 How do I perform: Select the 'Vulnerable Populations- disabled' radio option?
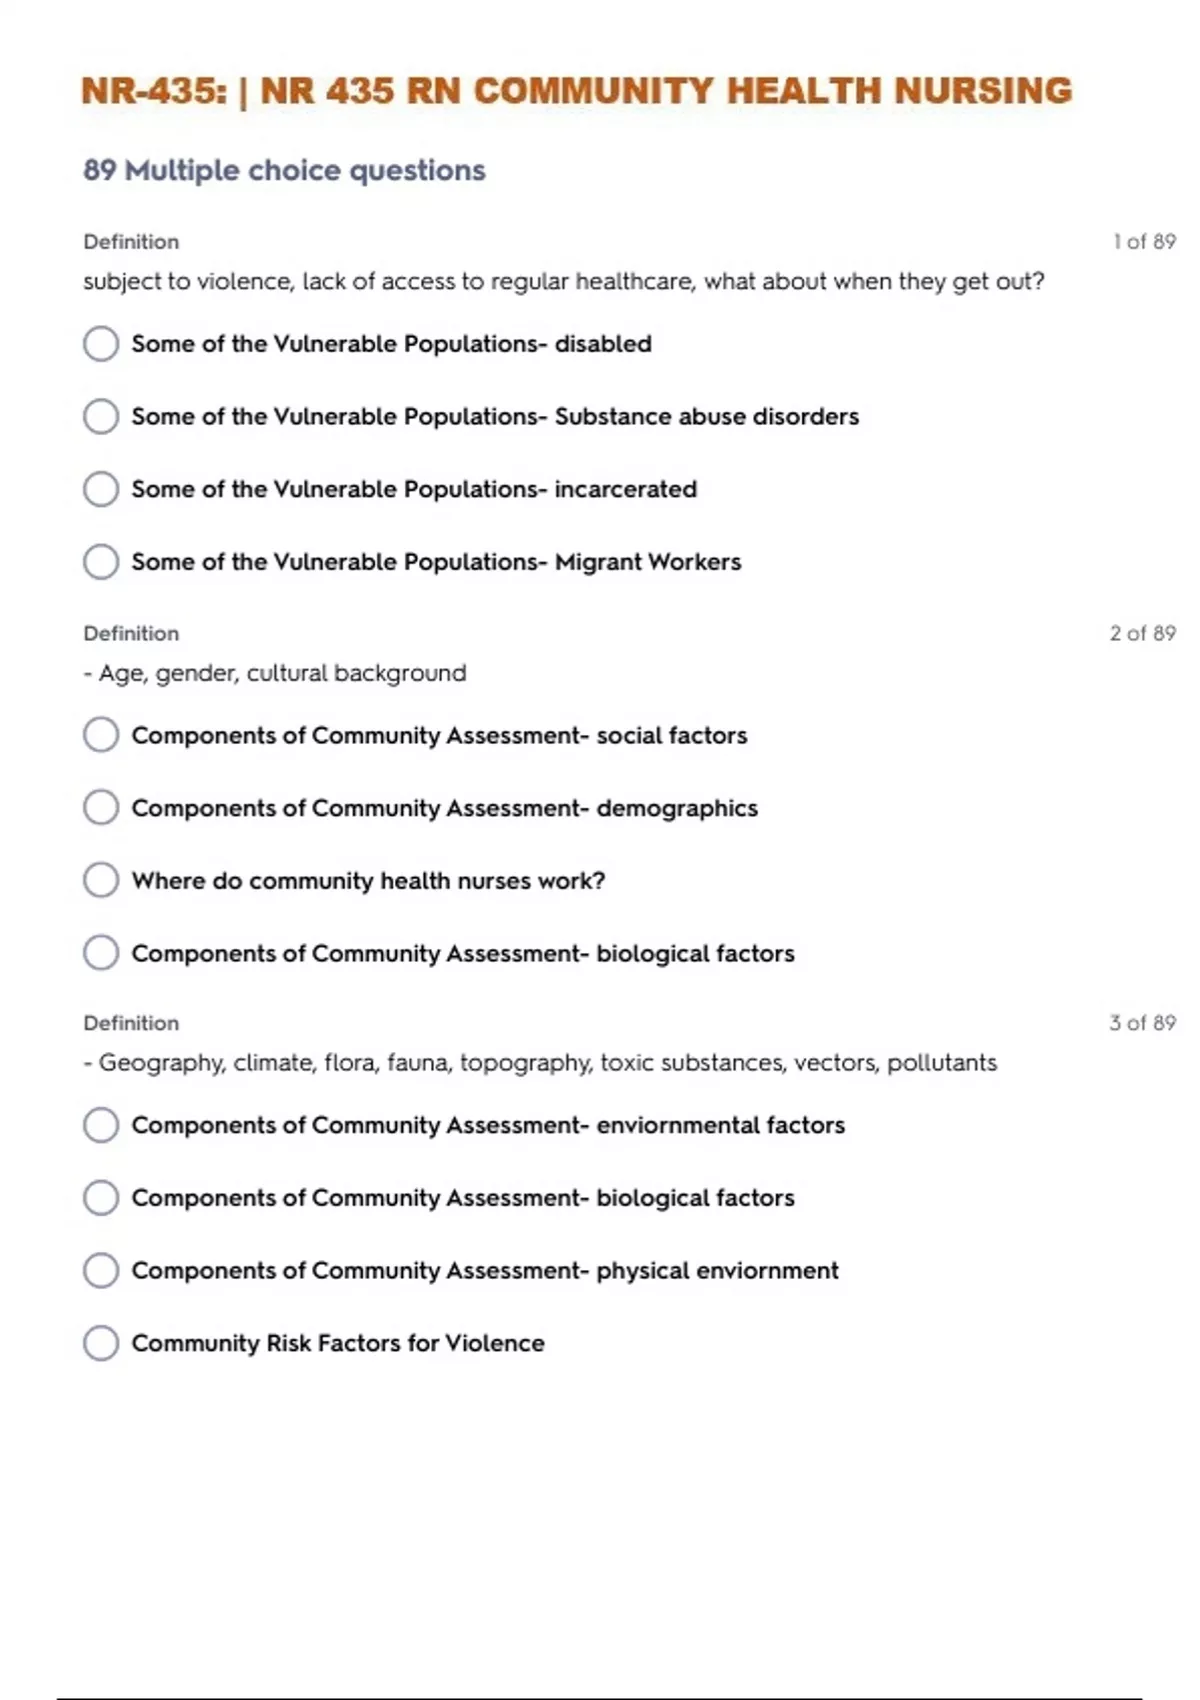tap(101, 344)
